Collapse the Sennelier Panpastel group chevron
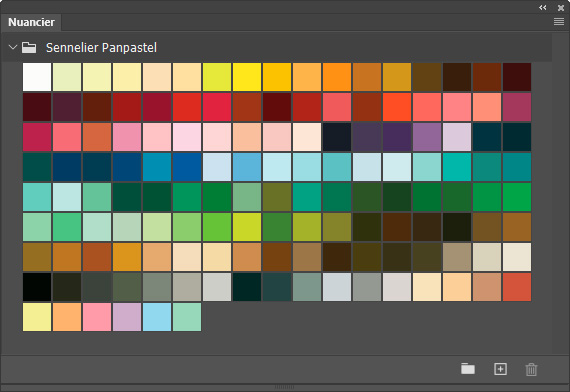The image size is (570, 392). click(x=13, y=47)
